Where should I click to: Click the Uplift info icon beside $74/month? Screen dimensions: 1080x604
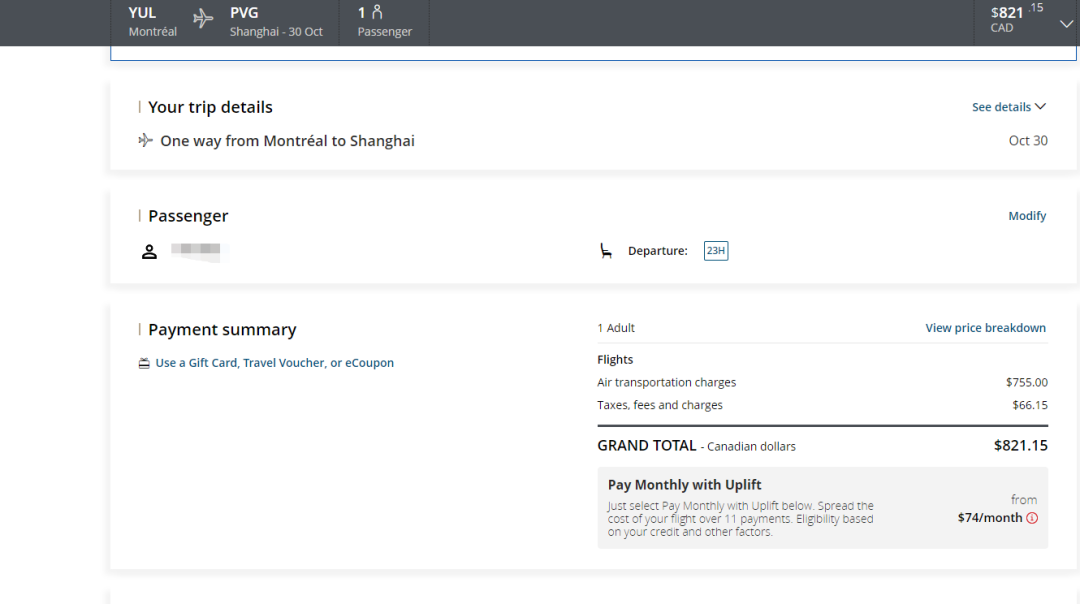point(1032,518)
